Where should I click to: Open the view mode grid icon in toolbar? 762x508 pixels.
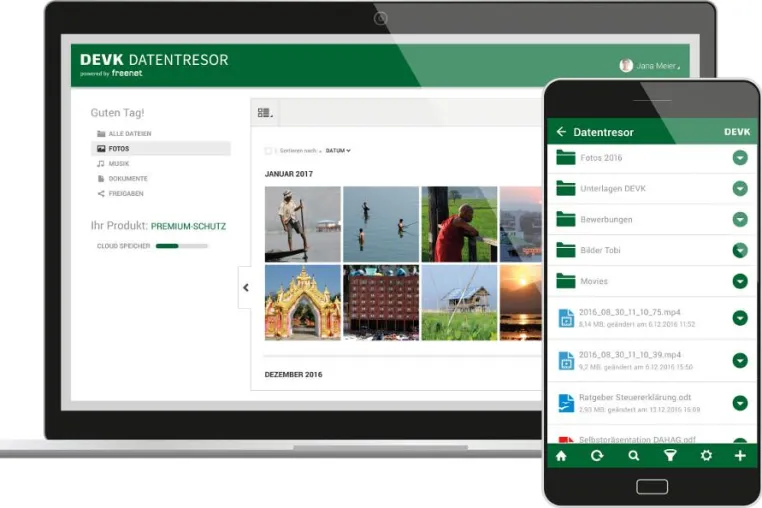tap(265, 113)
